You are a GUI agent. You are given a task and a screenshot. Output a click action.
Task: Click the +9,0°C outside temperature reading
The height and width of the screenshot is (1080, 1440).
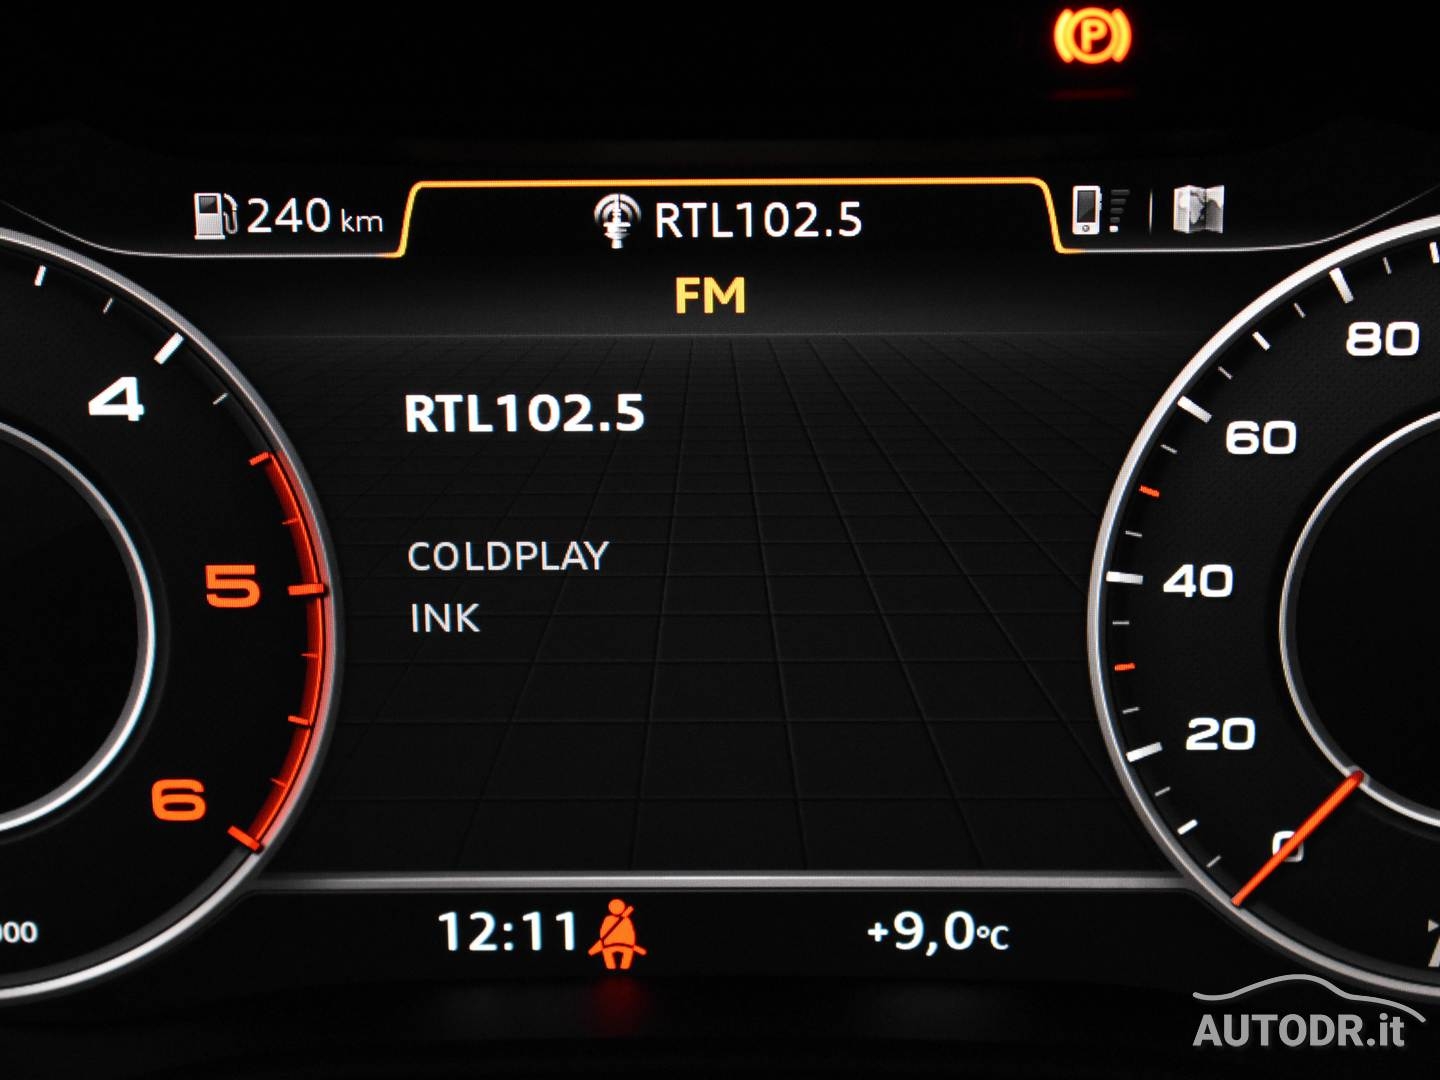click(x=938, y=932)
